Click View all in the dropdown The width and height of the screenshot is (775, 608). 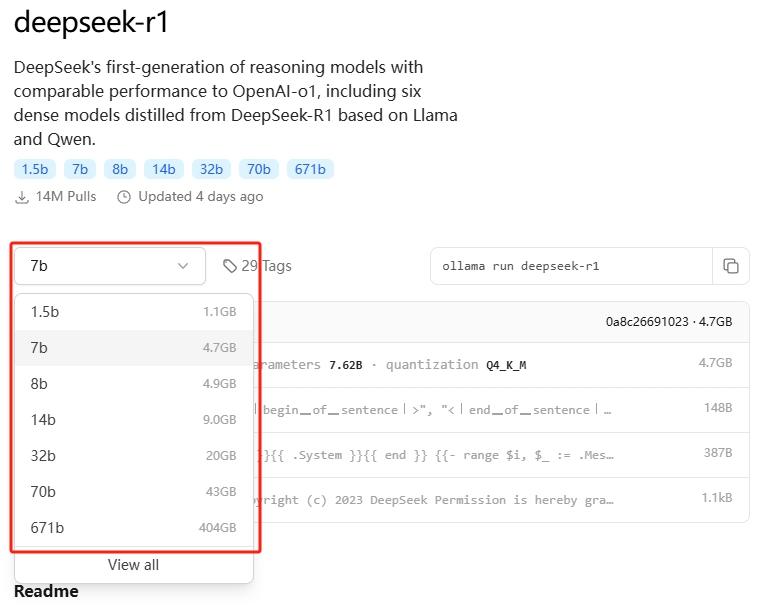(x=134, y=565)
